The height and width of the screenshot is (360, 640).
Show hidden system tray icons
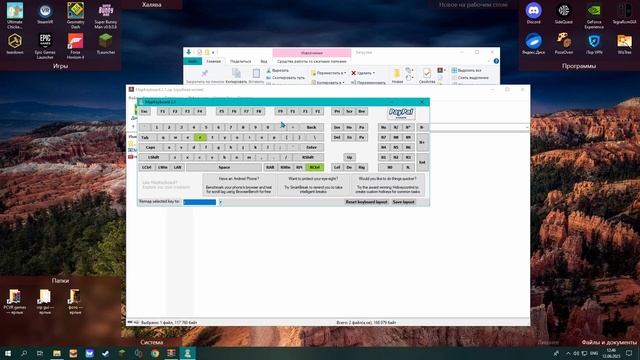coord(568,353)
